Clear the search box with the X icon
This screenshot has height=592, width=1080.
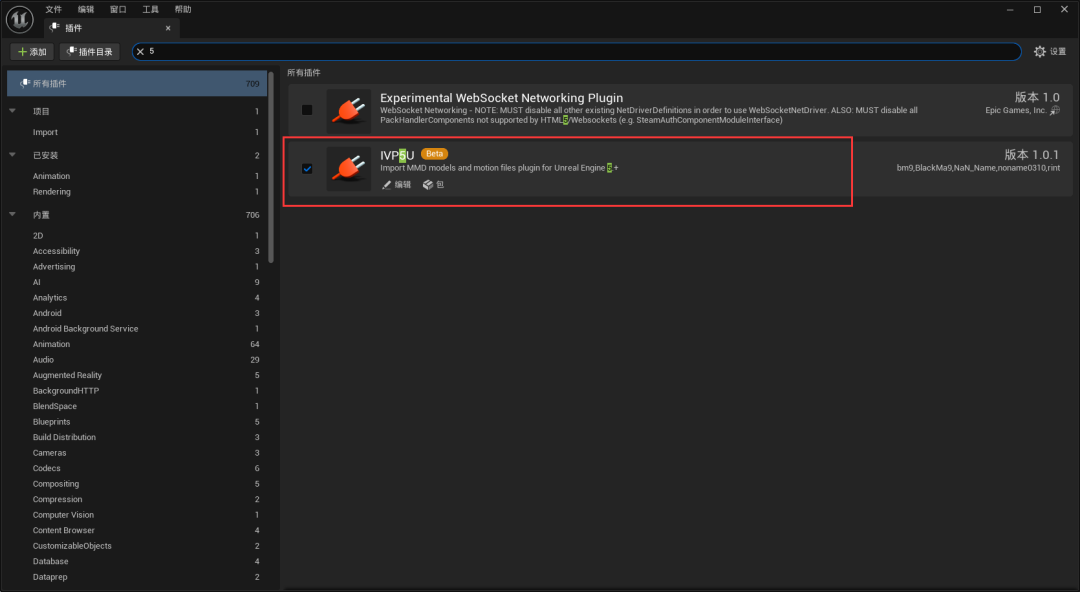(x=141, y=52)
